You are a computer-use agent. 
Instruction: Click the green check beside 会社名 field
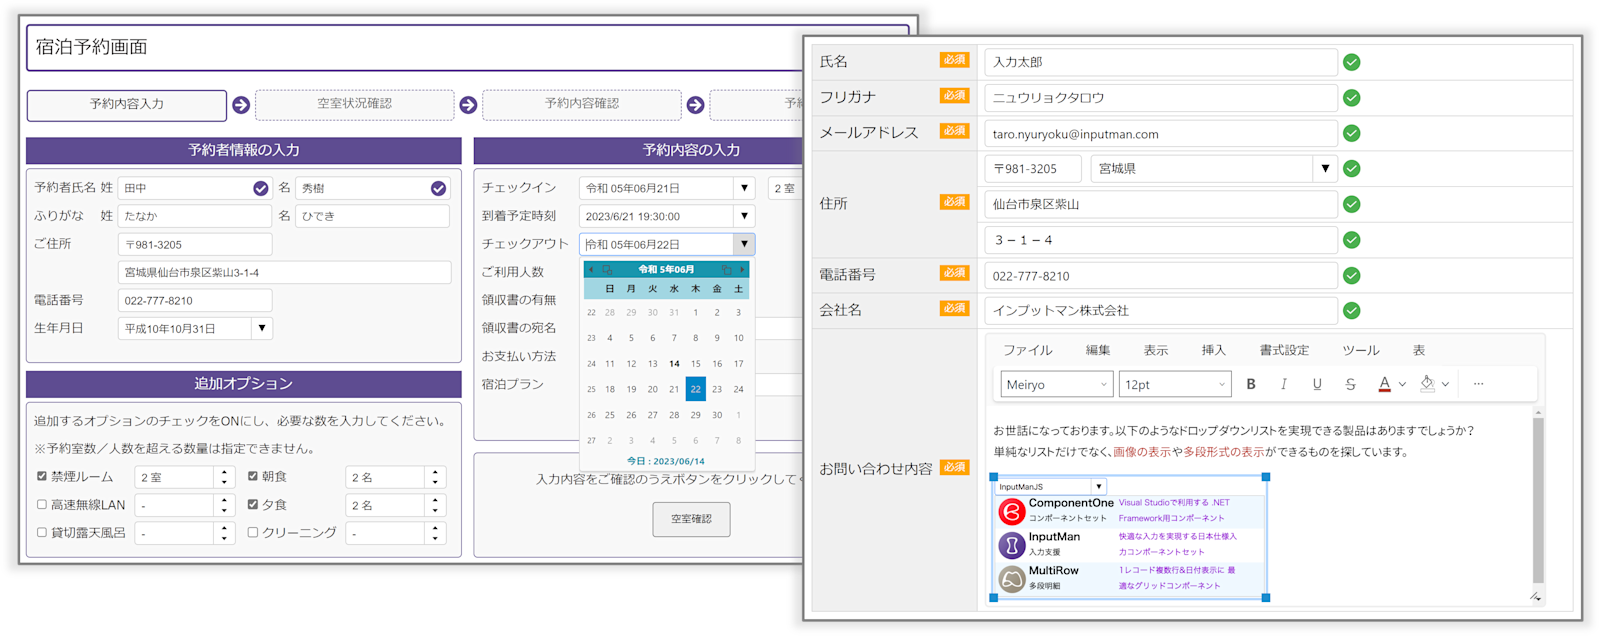tap(1352, 311)
